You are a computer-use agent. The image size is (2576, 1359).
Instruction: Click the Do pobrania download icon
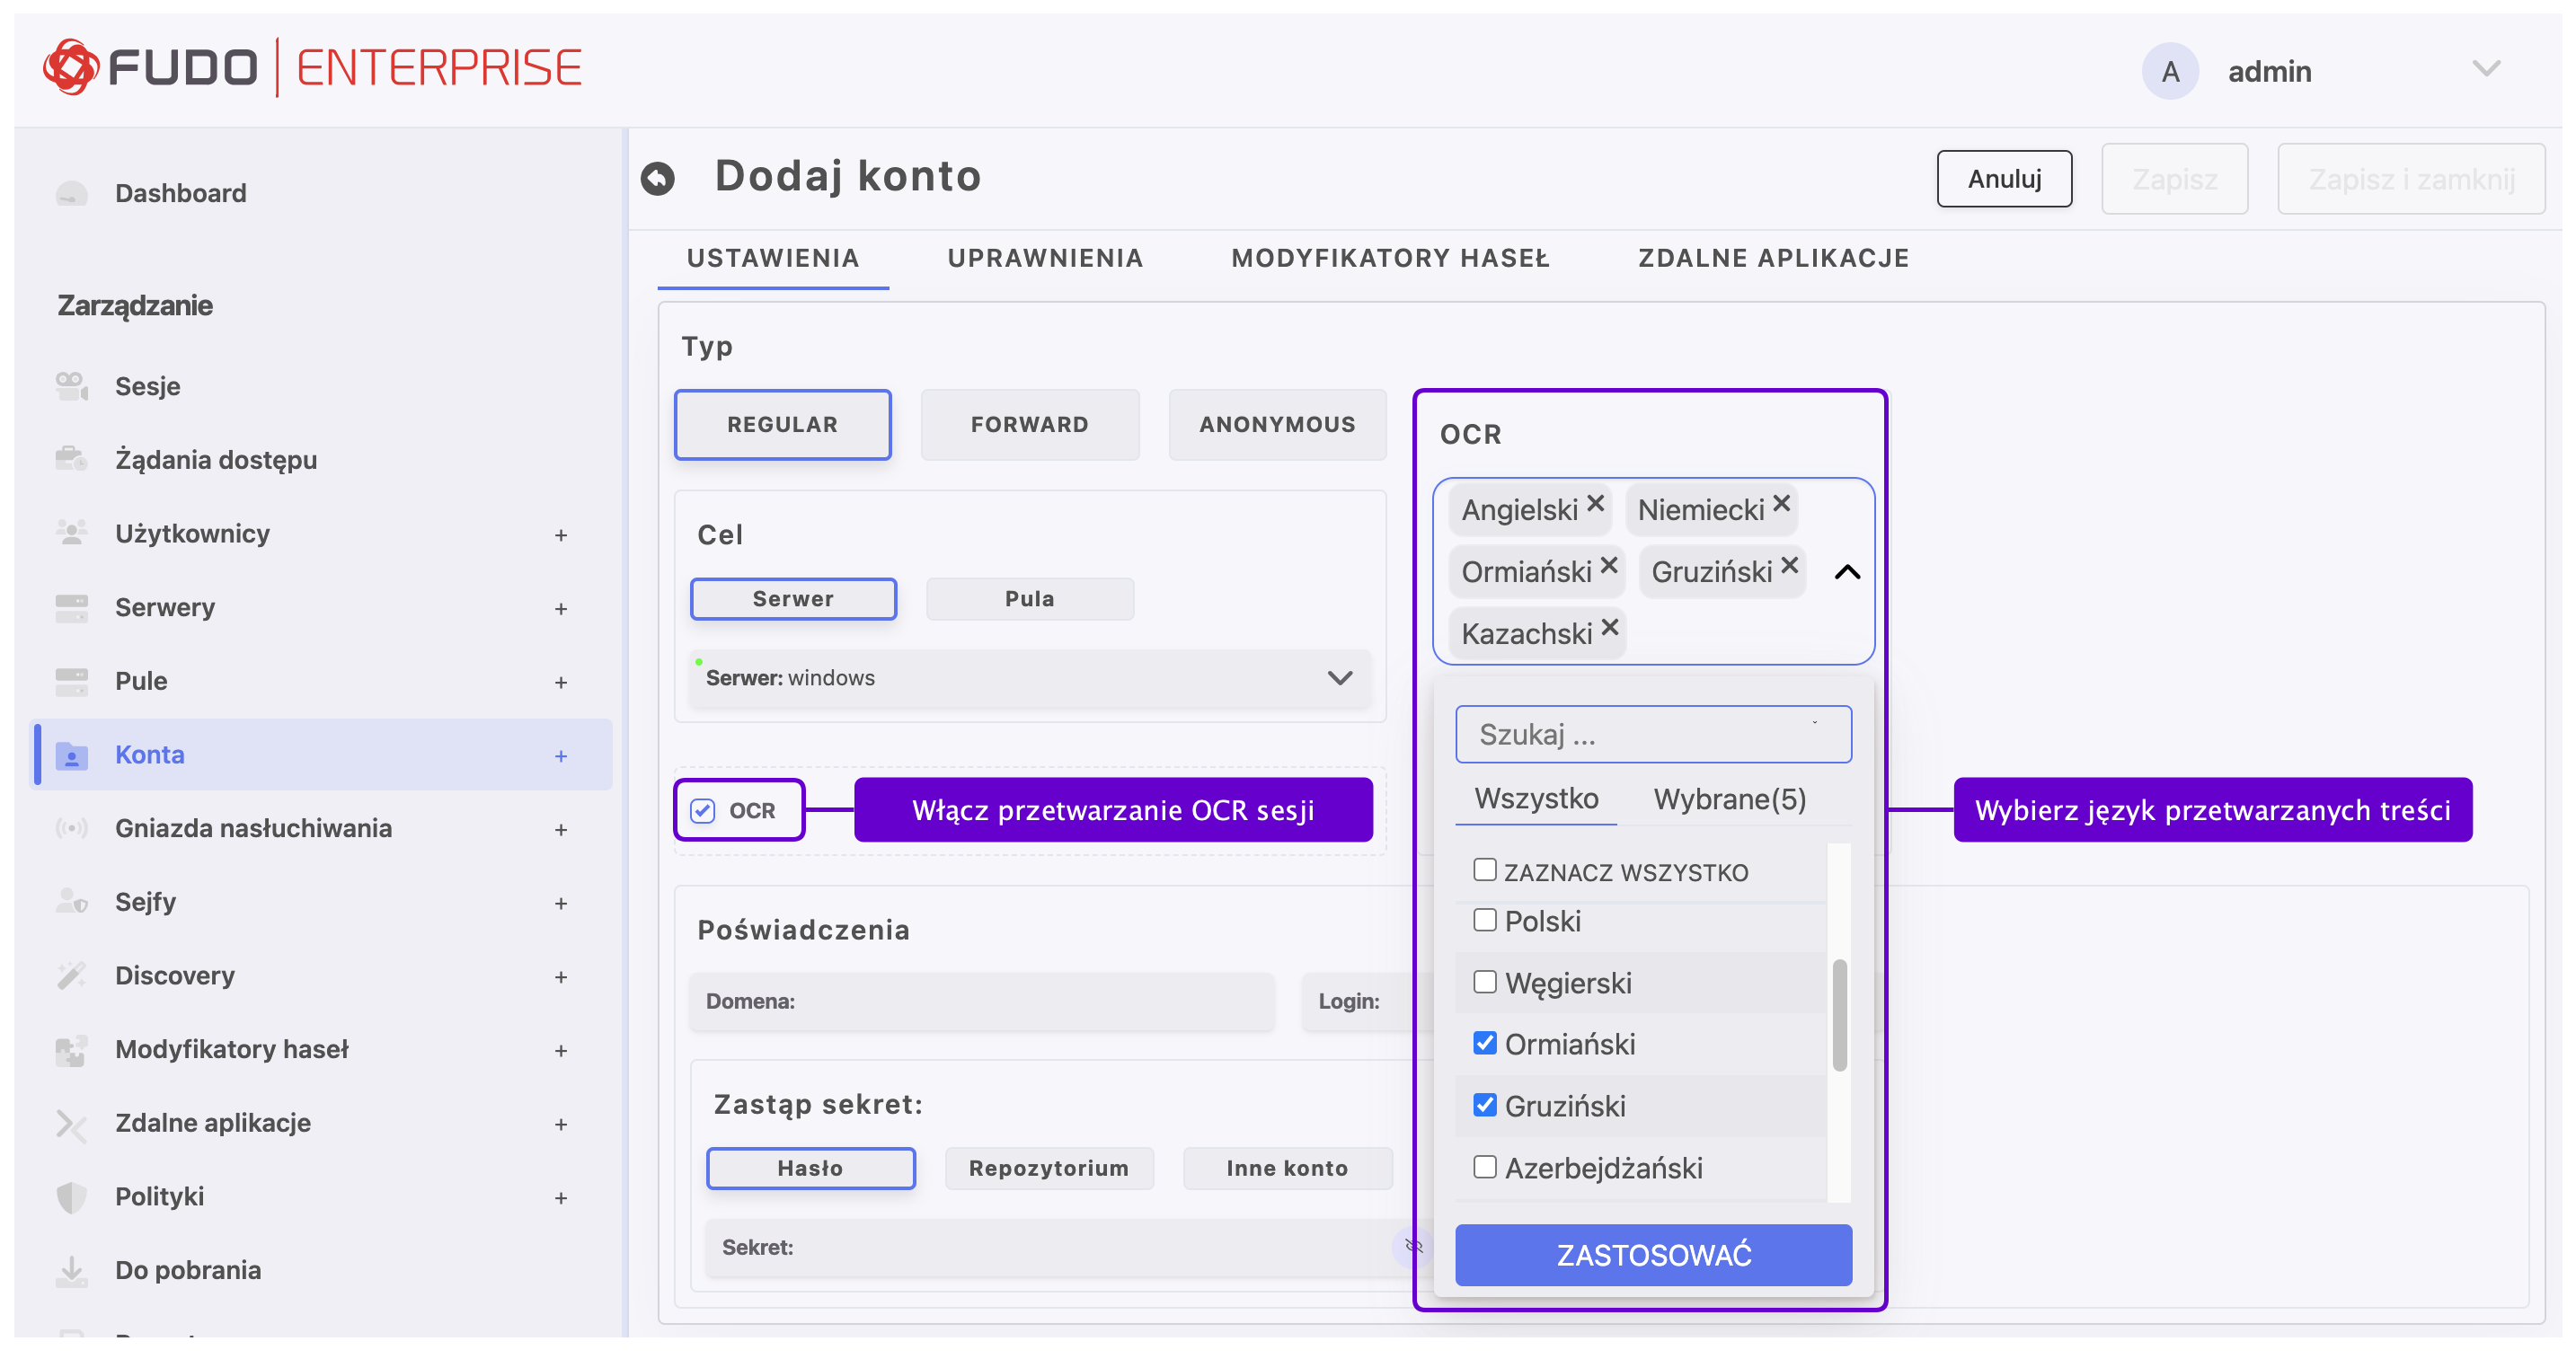click(x=72, y=1270)
